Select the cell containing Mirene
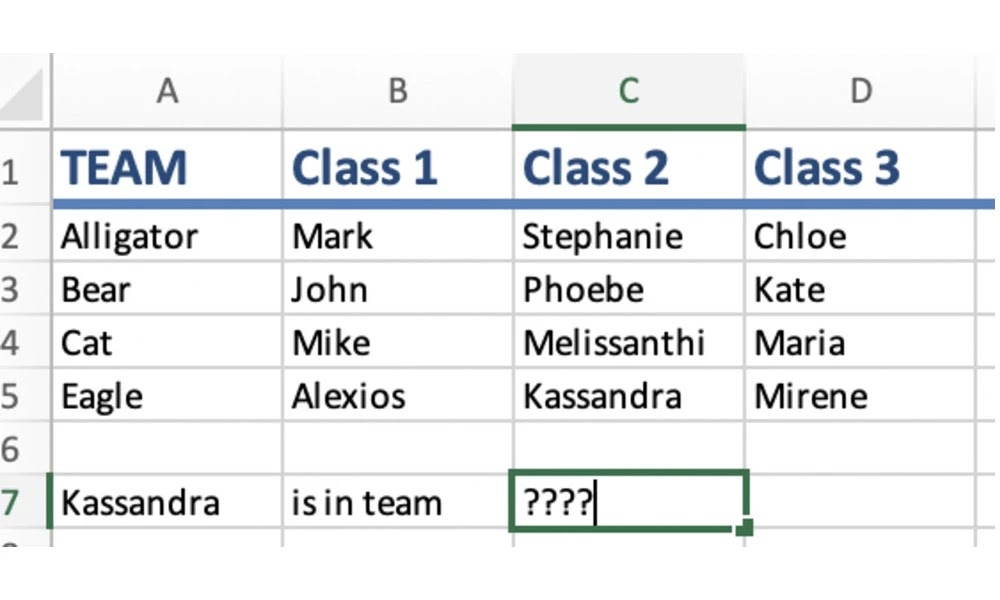 tap(860, 395)
